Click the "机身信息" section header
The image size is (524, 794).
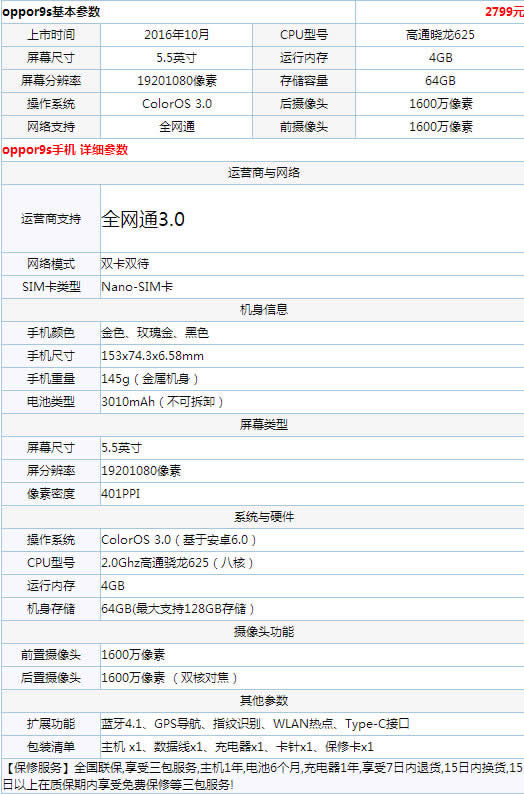pyautogui.click(x=263, y=310)
